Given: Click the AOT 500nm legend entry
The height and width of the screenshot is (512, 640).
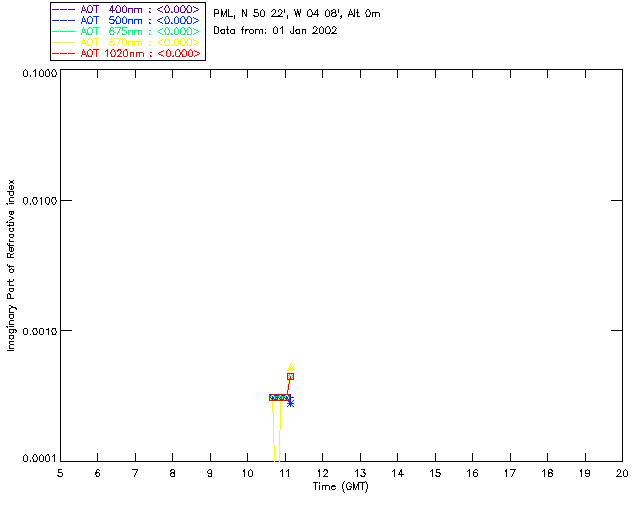Looking at the screenshot, I should [126, 20].
